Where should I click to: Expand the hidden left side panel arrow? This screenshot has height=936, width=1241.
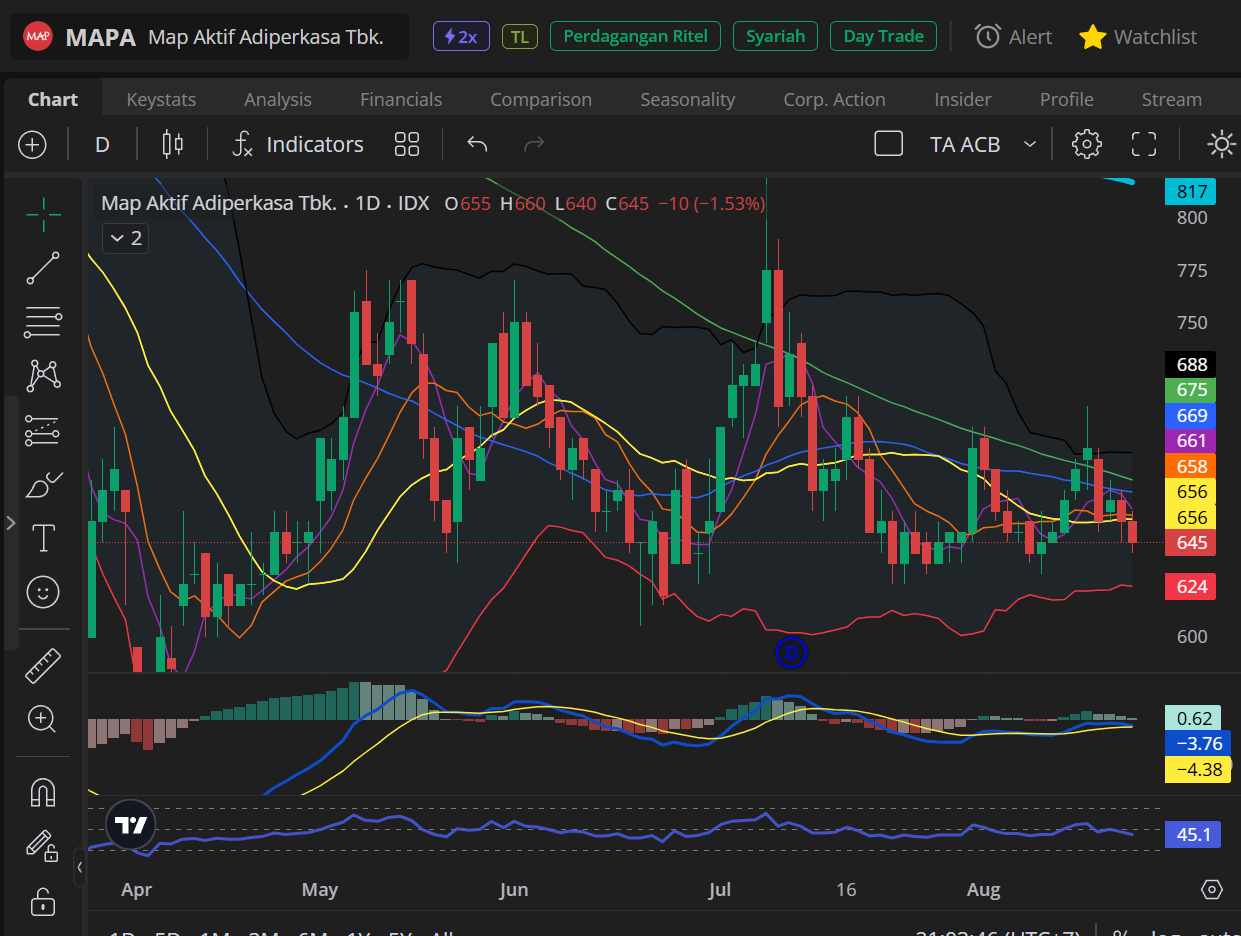click(x=11, y=523)
